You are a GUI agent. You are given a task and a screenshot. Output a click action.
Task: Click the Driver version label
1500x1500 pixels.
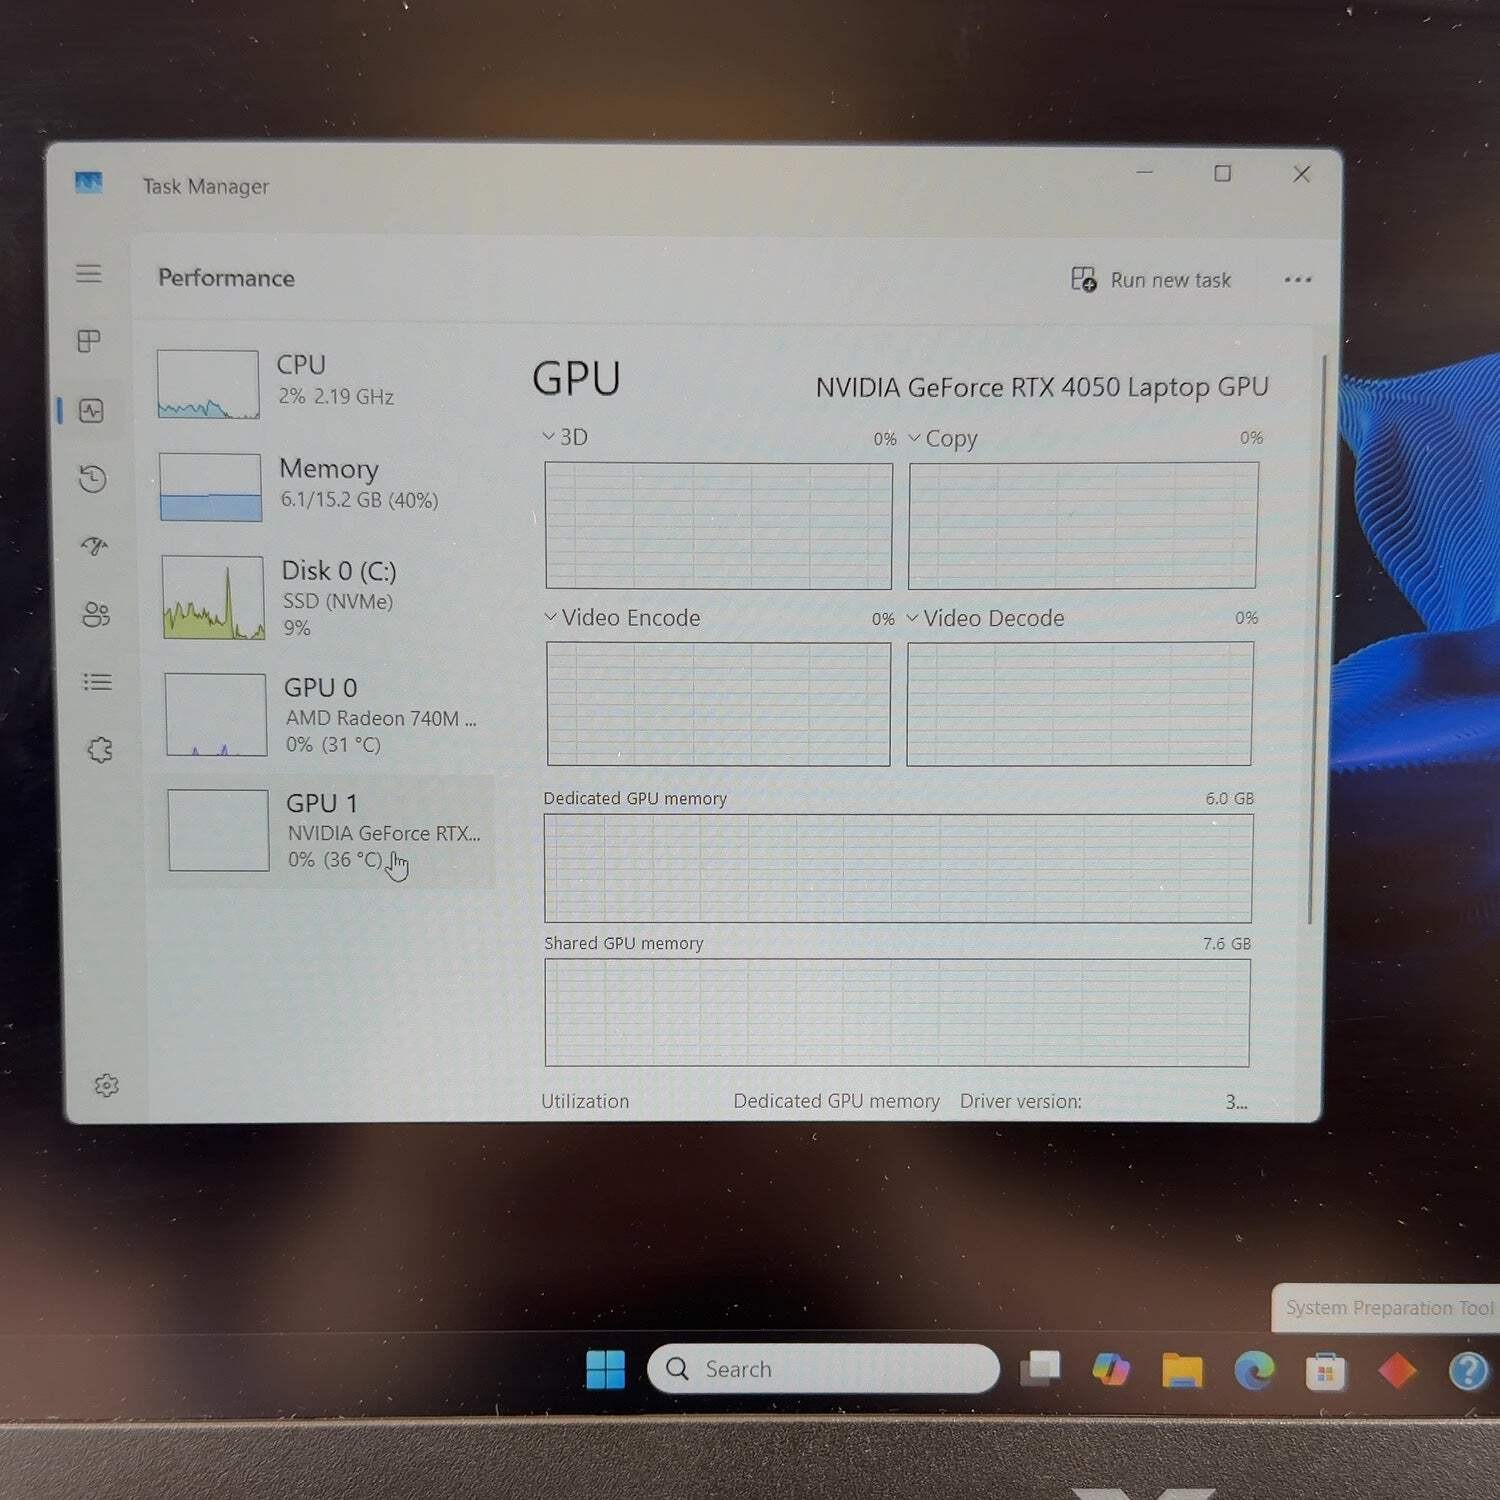tap(1021, 1101)
